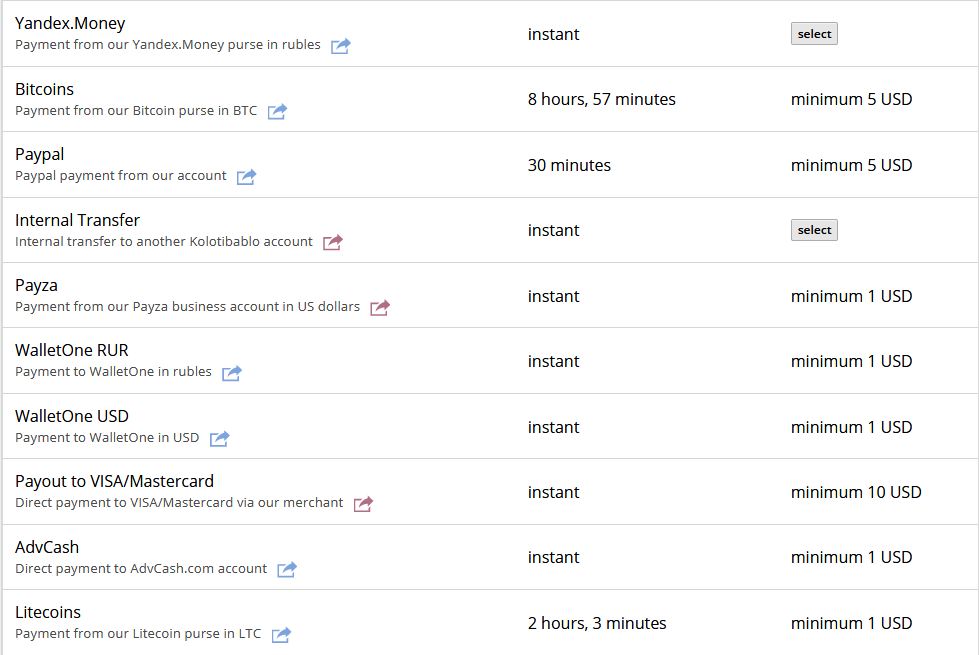Click the share icon beside Yandex.Money description
Screen dimensions: 979x655
tap(340, 46)
